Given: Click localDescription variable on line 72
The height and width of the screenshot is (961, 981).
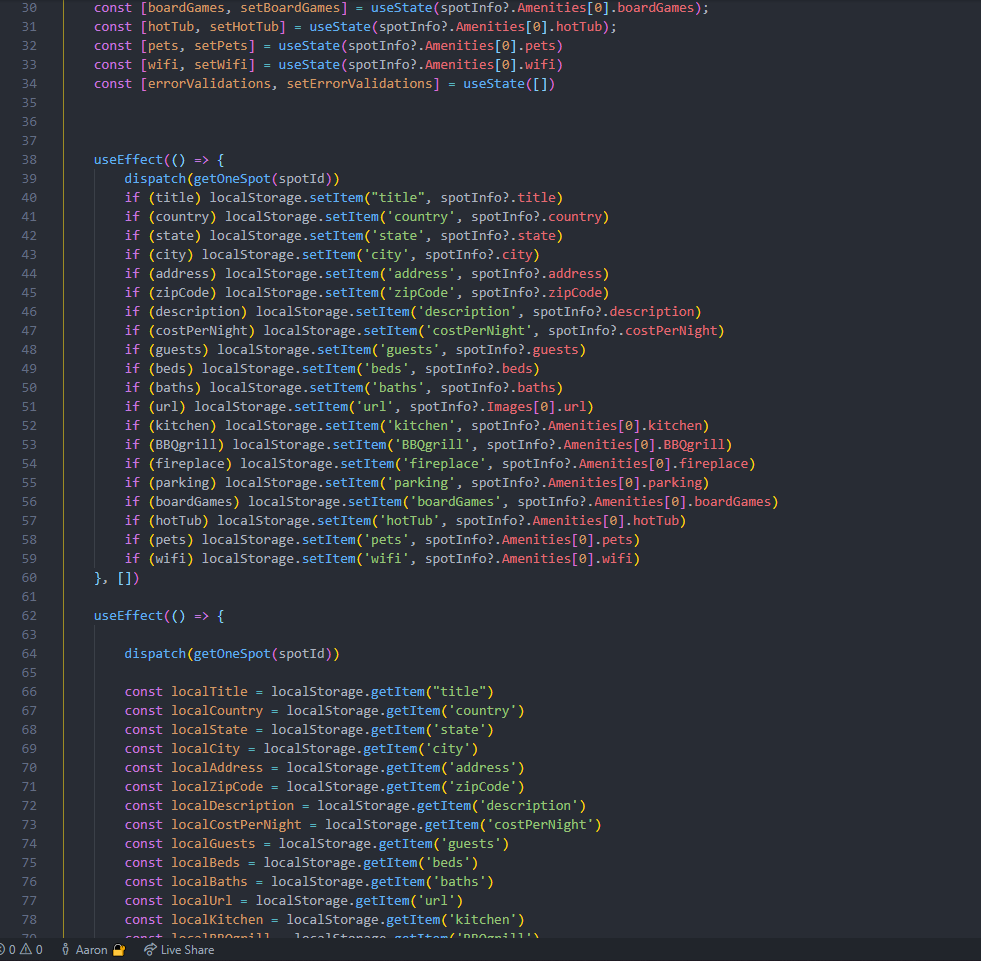Looking at the screenshot, I should (x=233, y=805).
